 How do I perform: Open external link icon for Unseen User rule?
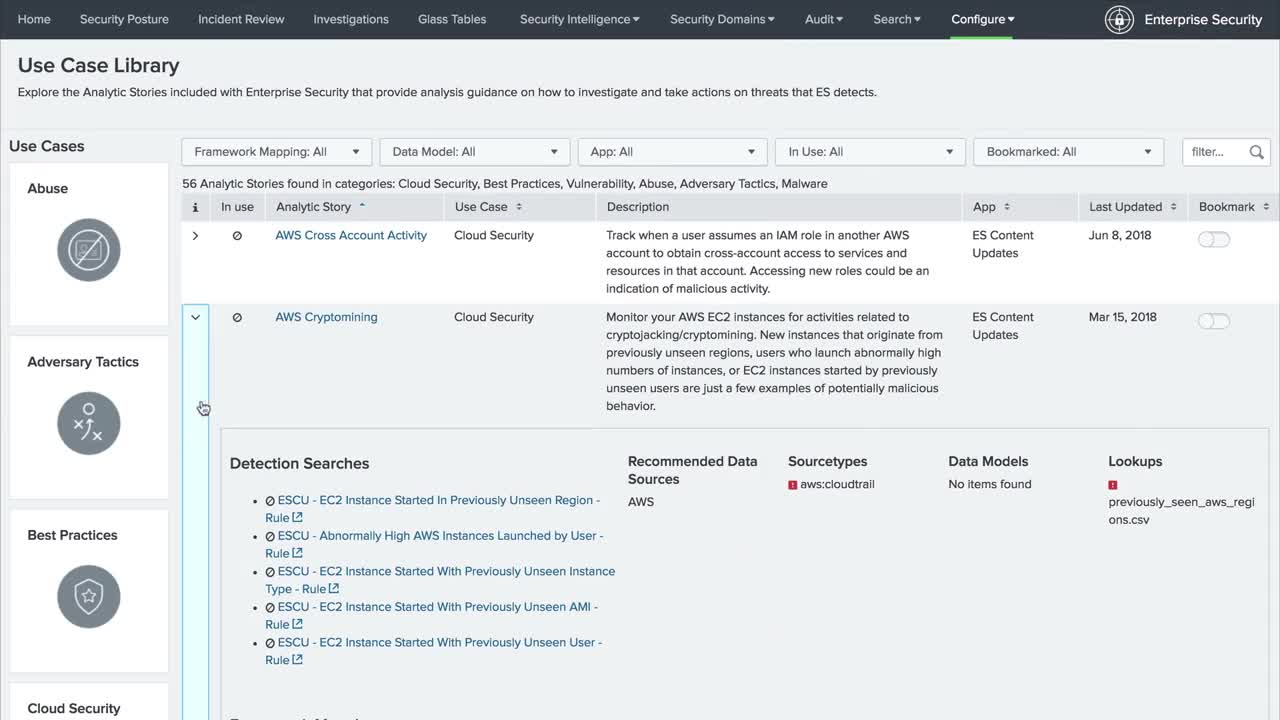pyautogui.click(x=297, y=660)
